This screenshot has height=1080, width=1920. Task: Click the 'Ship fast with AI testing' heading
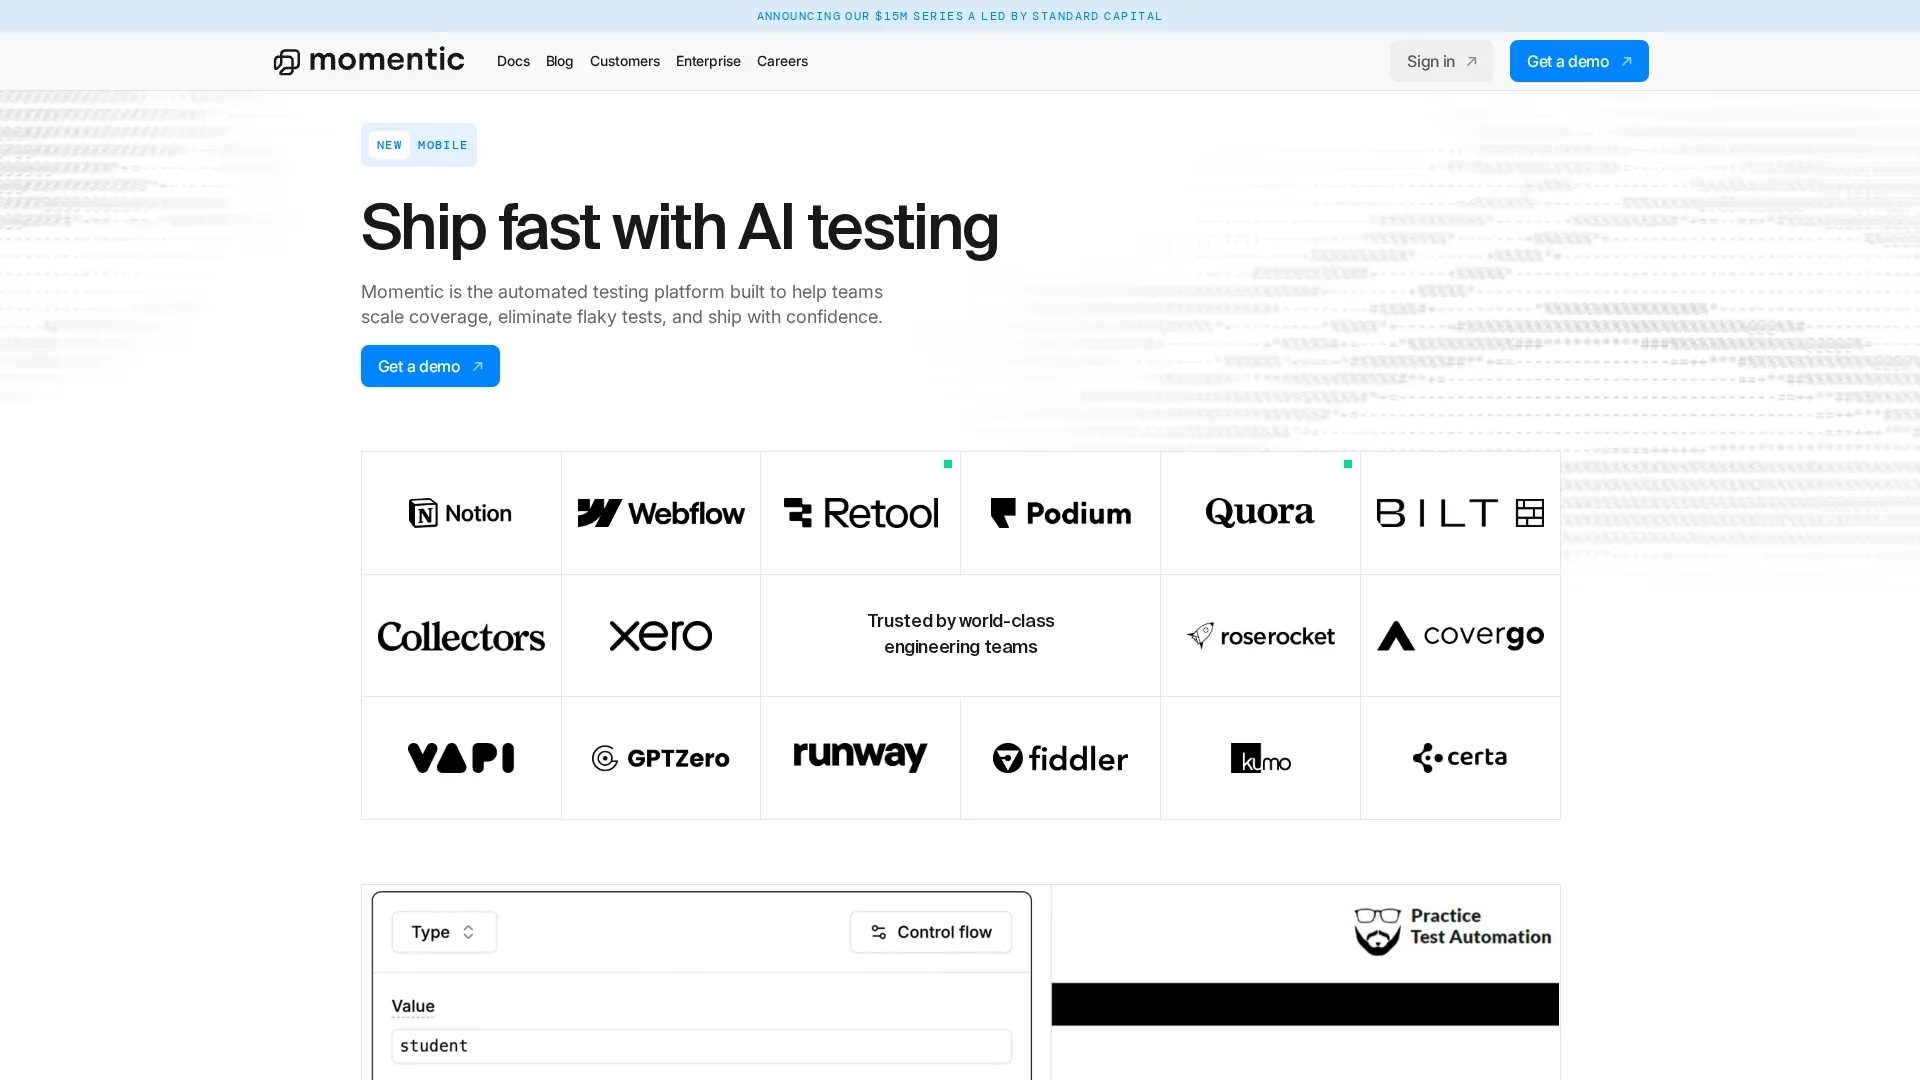click(679, 227)
